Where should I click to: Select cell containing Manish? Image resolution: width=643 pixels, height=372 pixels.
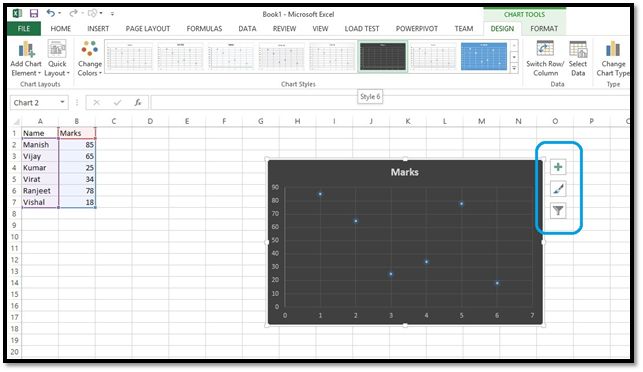40,145
